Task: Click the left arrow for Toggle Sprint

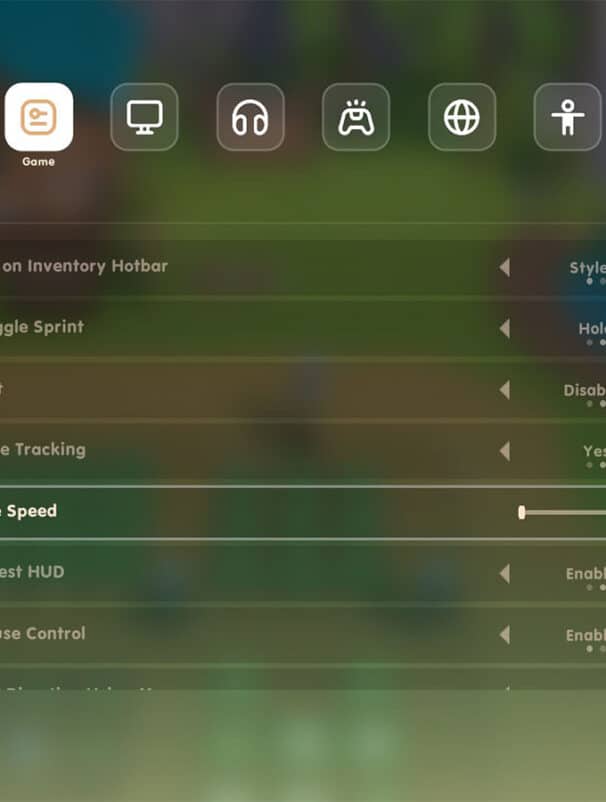Action: coord(505,328)
